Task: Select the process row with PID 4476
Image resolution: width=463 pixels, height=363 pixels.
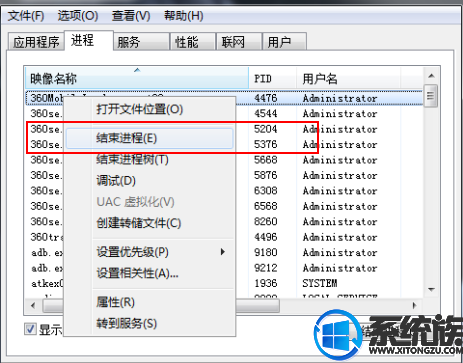Action: coord(224,98)
